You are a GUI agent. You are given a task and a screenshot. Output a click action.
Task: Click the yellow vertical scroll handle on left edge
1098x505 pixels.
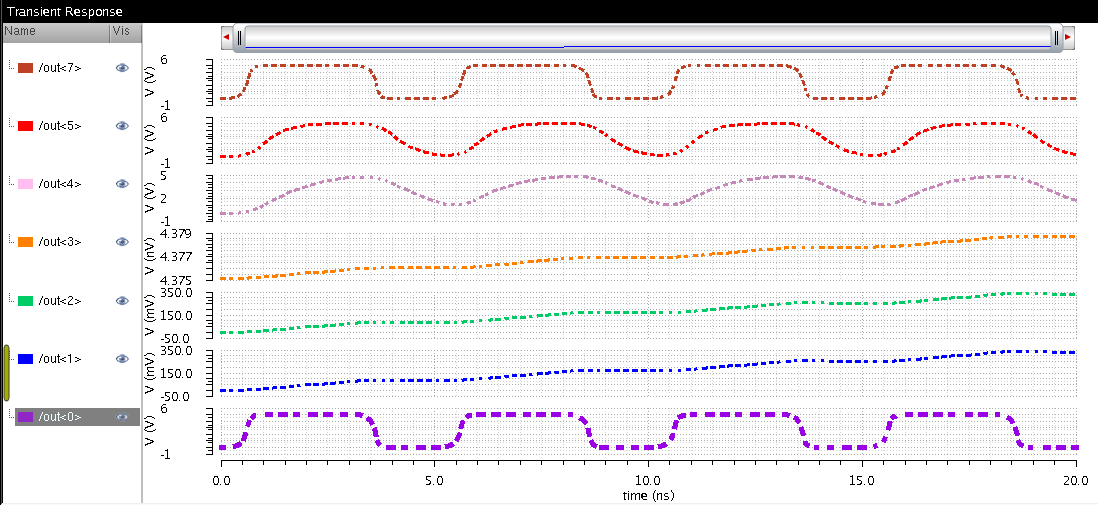[x=7, y=373]
